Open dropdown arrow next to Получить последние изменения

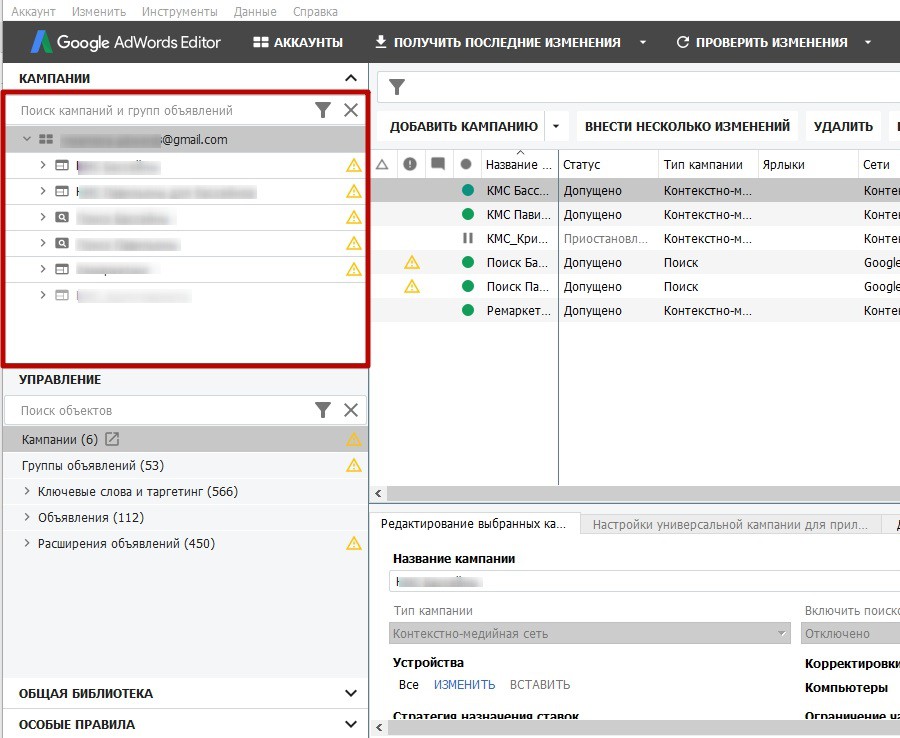(643, 42)
